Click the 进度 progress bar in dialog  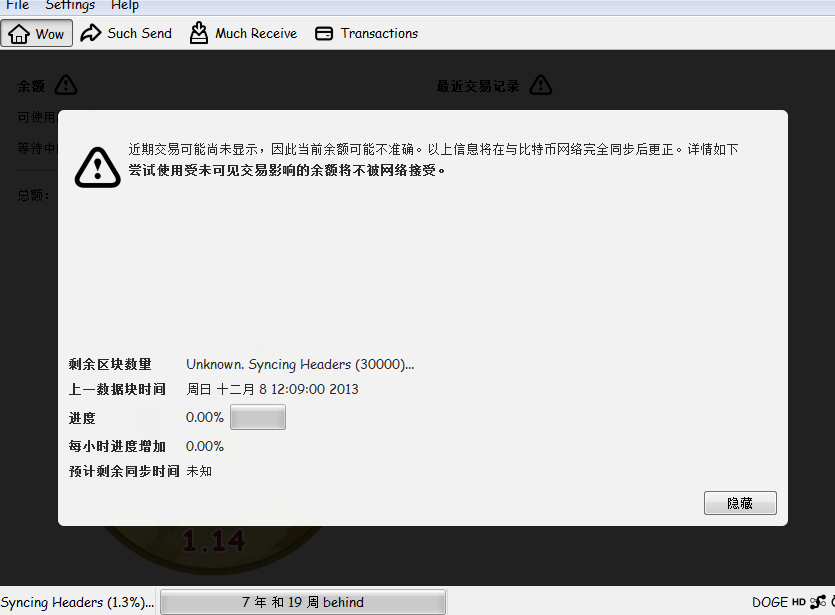tap(258, 417)
